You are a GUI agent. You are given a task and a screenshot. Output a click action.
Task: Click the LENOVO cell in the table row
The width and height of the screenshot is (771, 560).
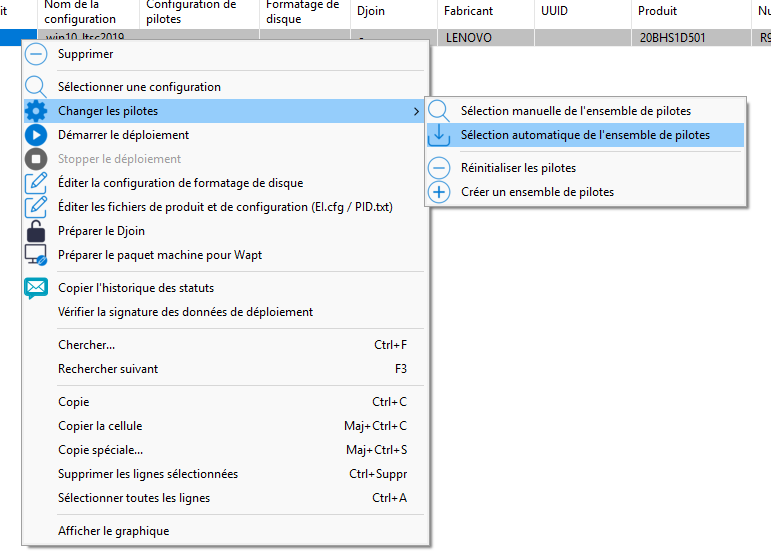(468, 38)
